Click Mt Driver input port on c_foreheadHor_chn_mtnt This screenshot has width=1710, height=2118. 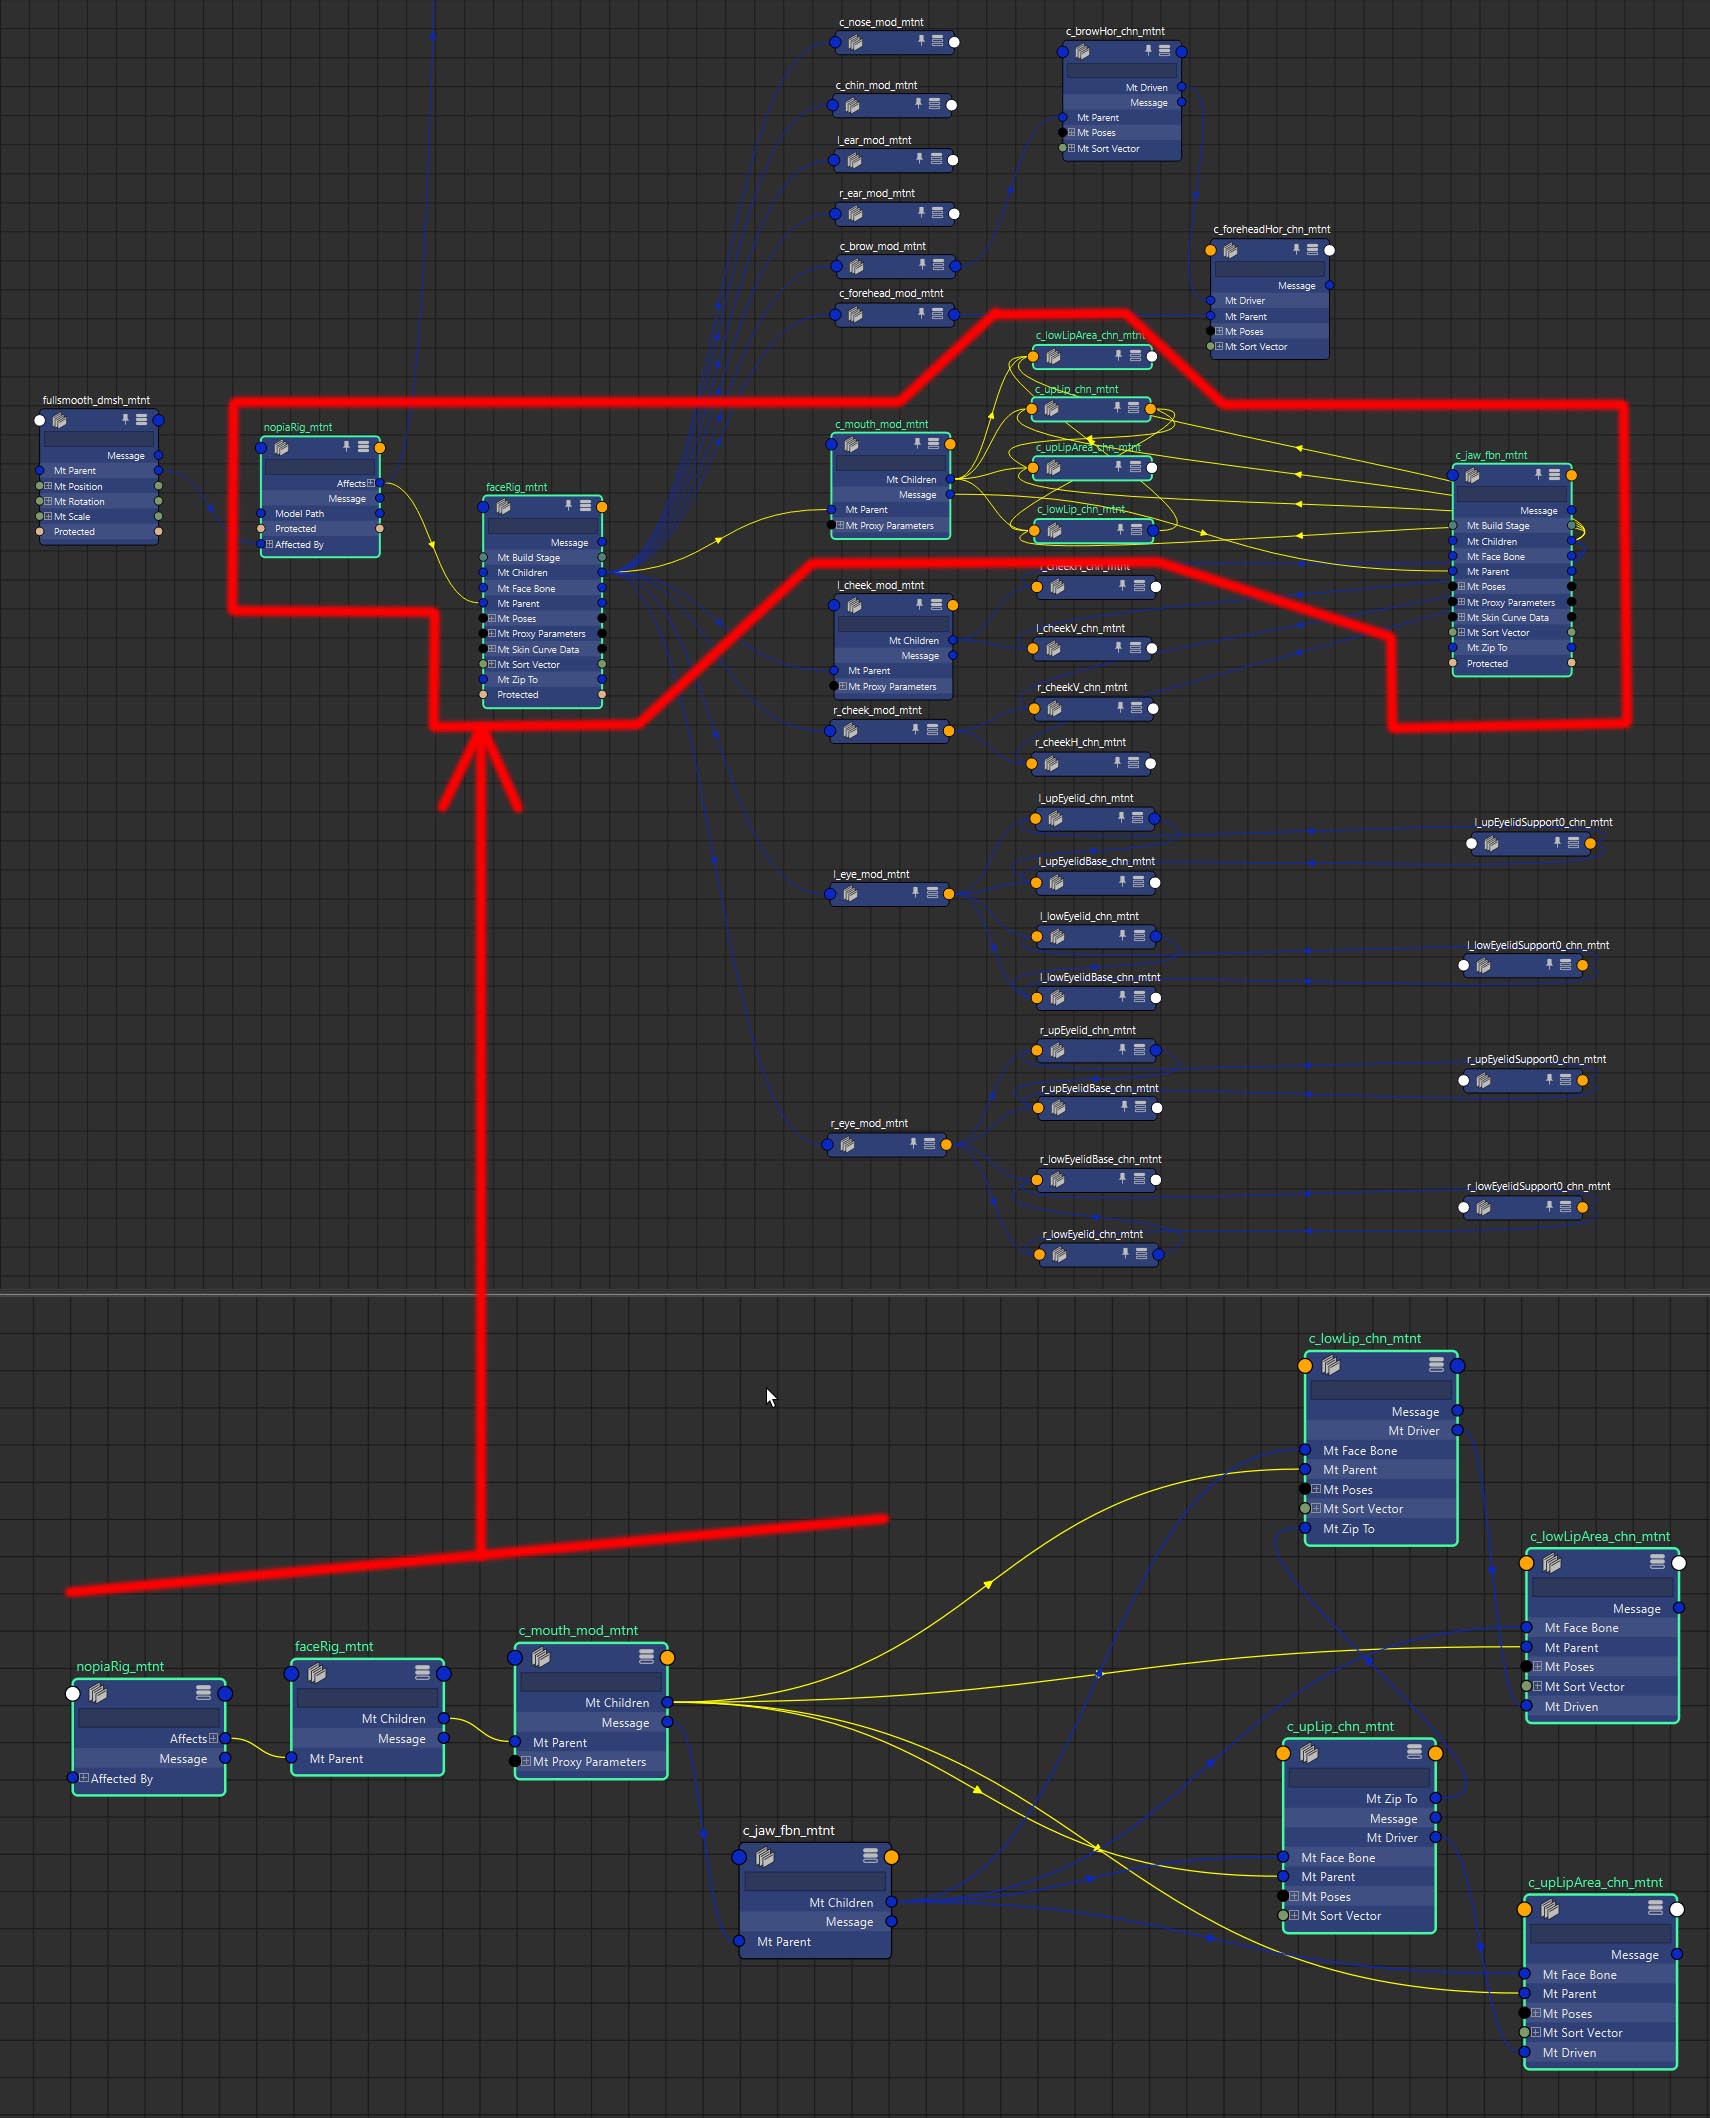pos(1210,300)
